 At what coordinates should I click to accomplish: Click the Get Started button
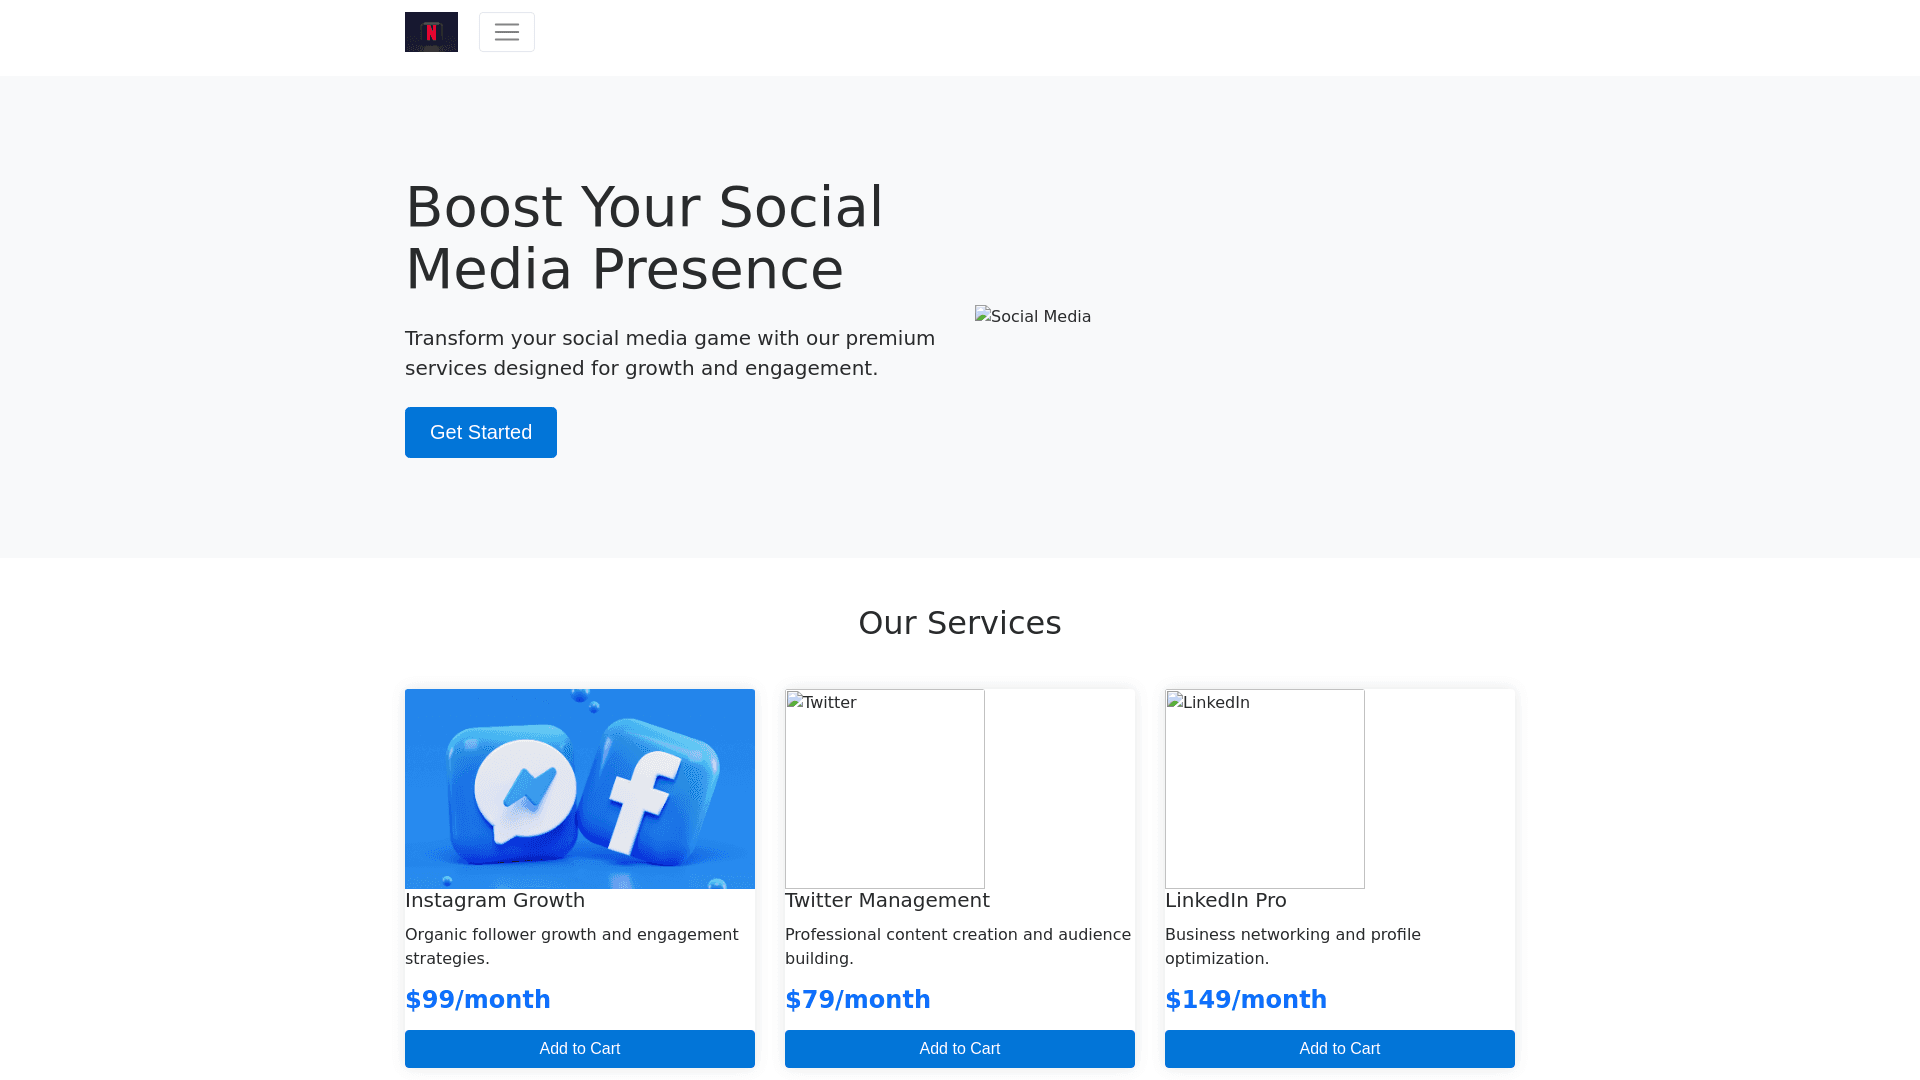pos(481,432)
